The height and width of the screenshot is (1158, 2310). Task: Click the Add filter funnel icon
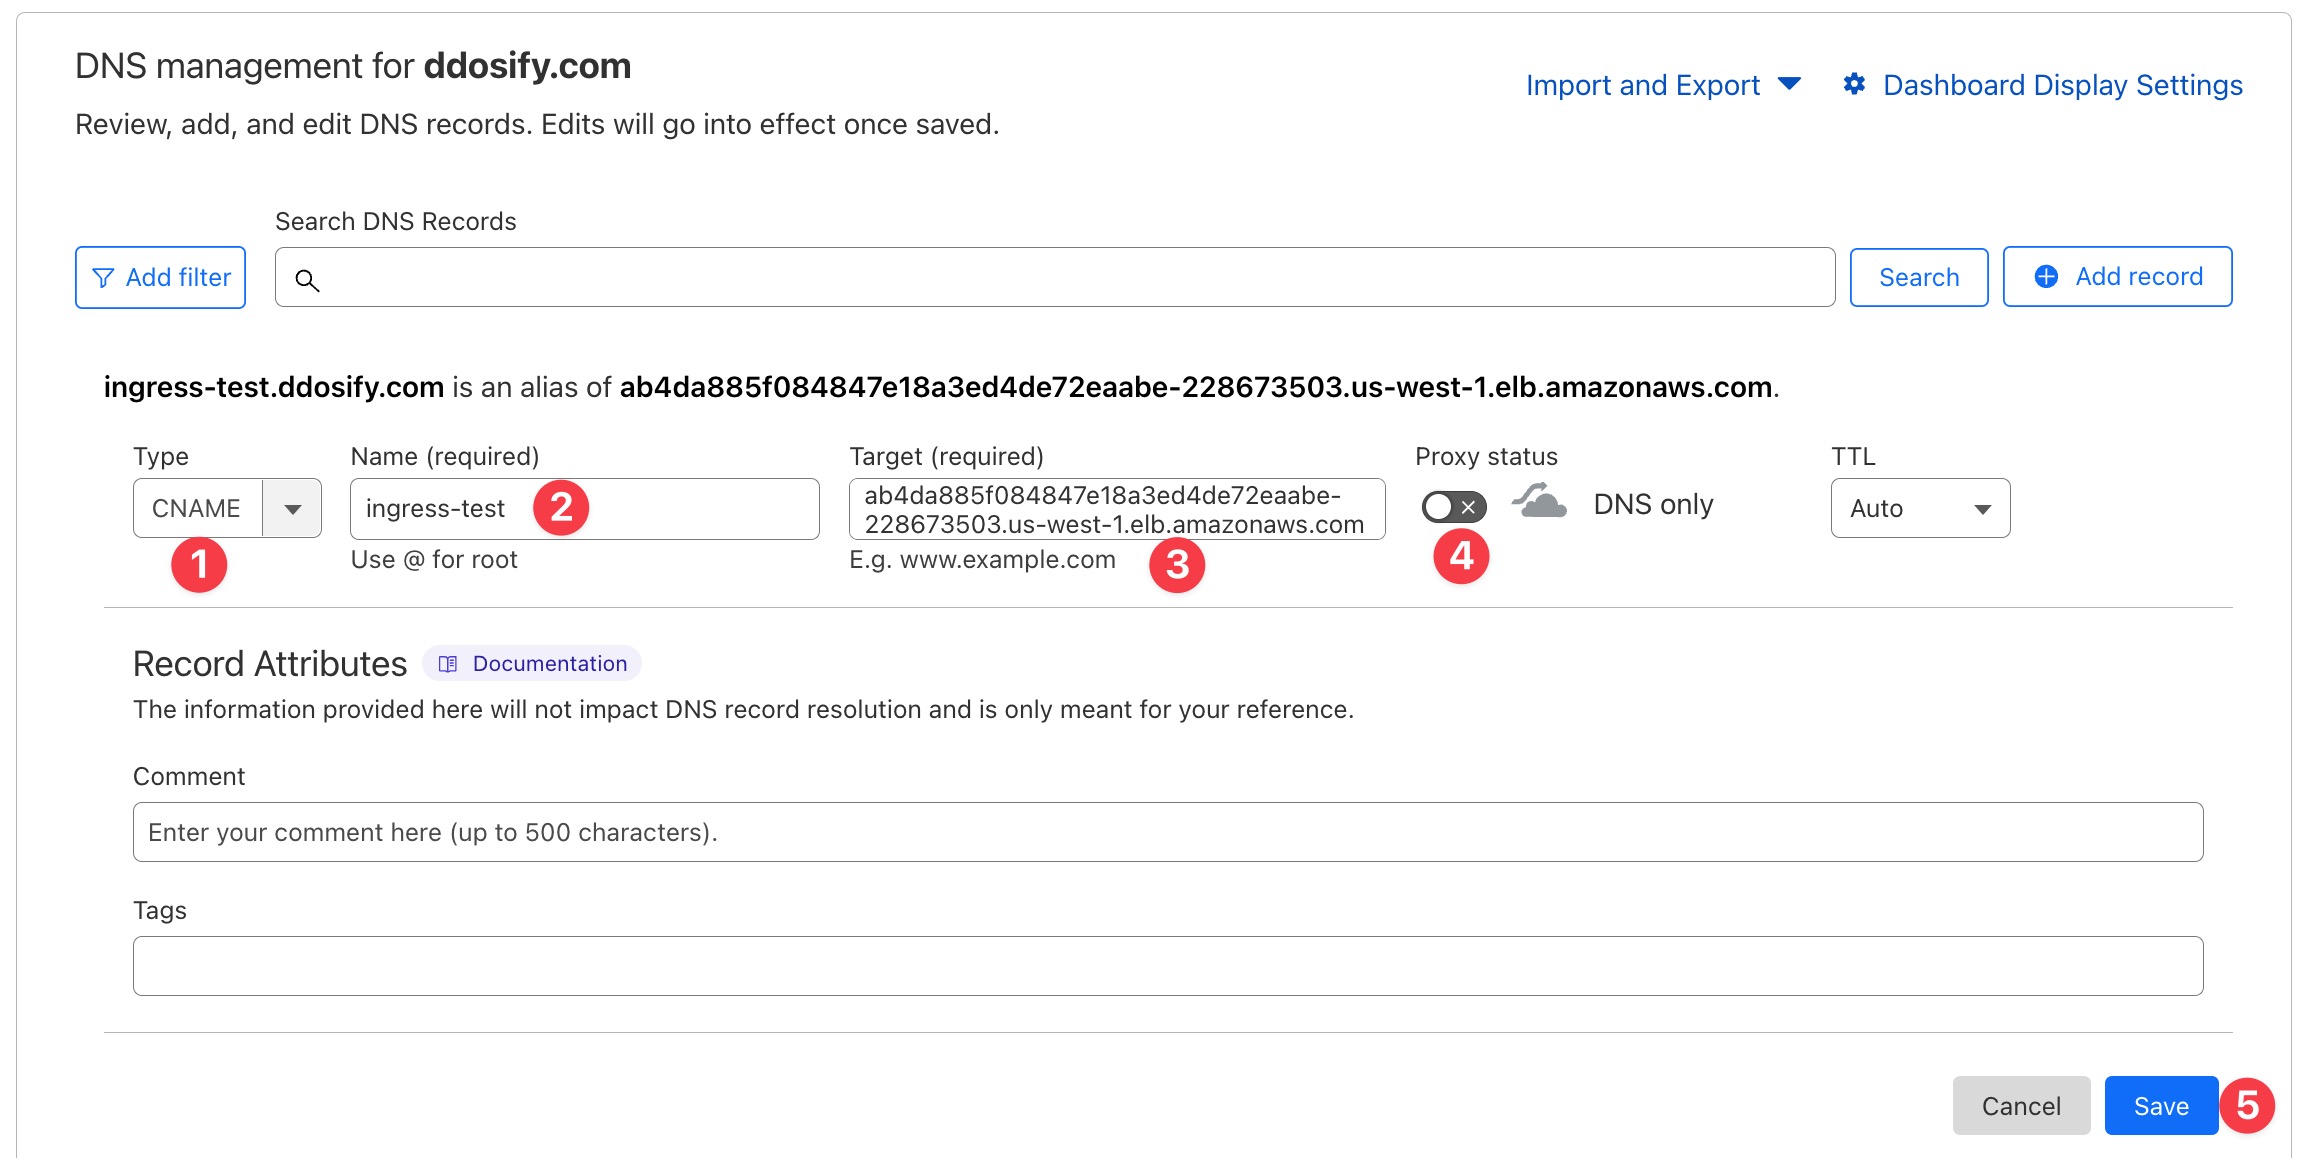click(x=105, y=277)
